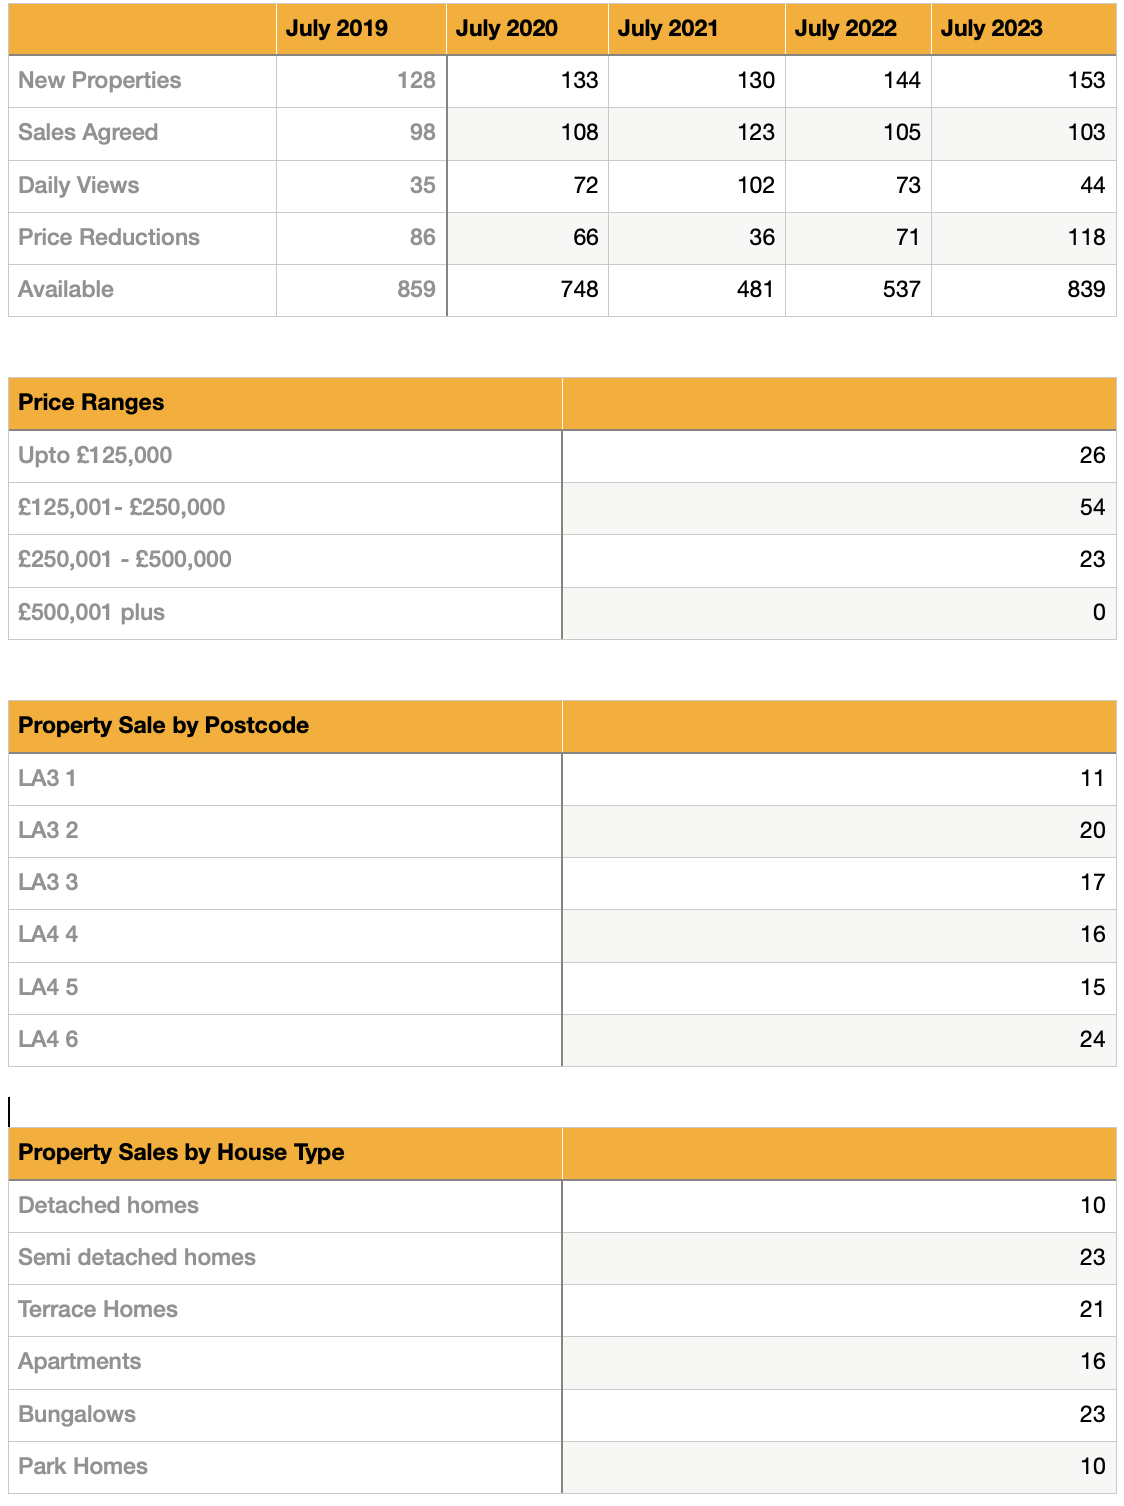1124x1506 pixels.
Task: Select the Park Homes row label
Action: (83, 1467)
